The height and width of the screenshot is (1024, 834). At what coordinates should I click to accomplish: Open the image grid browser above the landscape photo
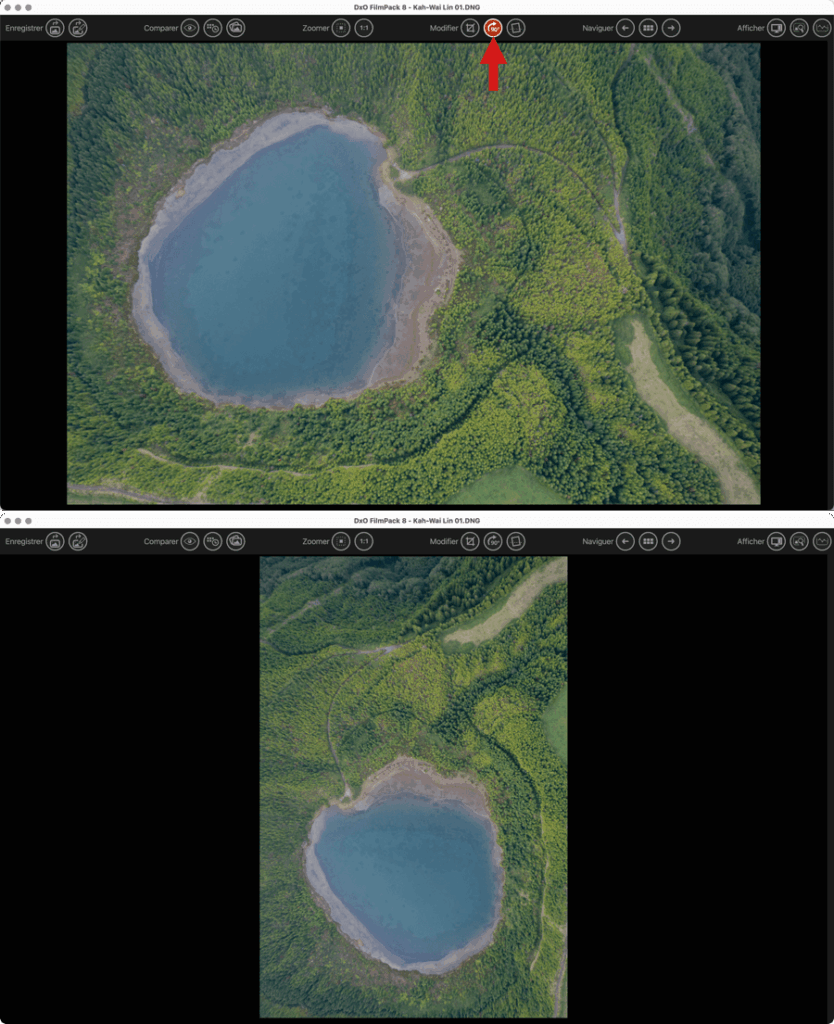click(648, 28)
